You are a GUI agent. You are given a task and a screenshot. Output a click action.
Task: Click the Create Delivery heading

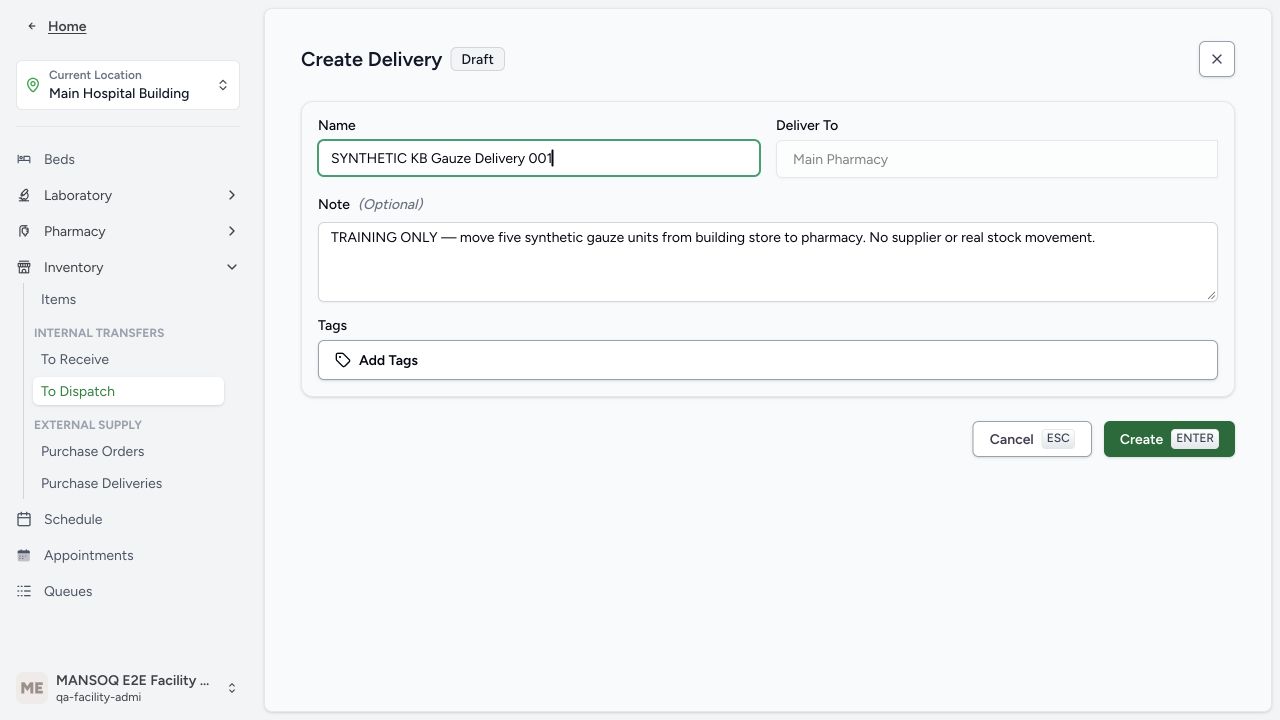click(x=371, y=59)
